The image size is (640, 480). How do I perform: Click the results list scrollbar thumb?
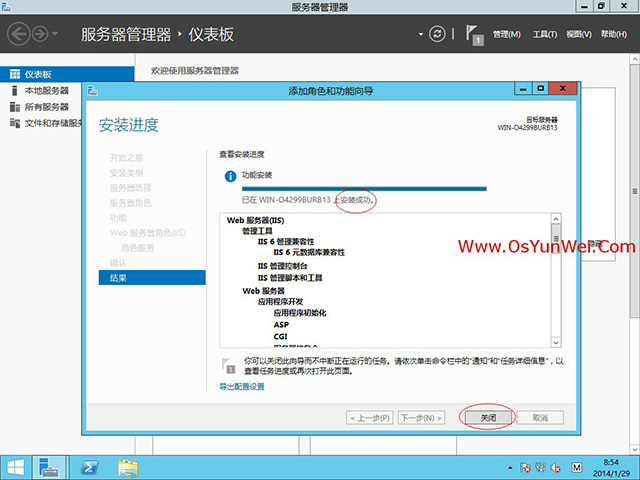556,238
